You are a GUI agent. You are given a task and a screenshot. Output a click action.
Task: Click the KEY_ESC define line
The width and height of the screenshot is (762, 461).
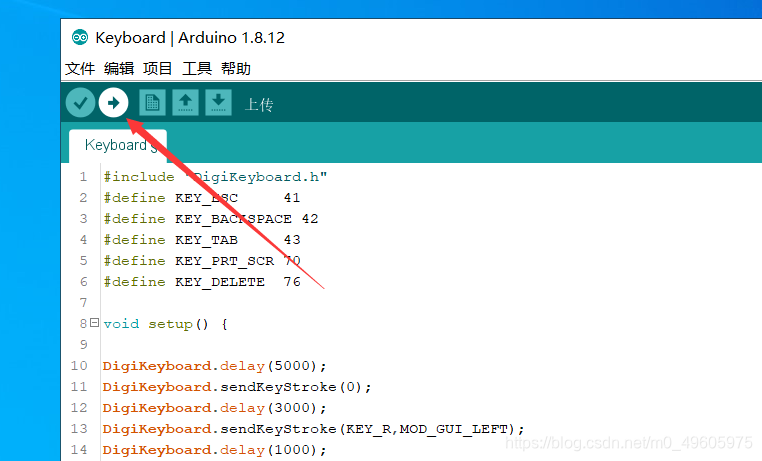pyautogui.click(x=202, y=198)
